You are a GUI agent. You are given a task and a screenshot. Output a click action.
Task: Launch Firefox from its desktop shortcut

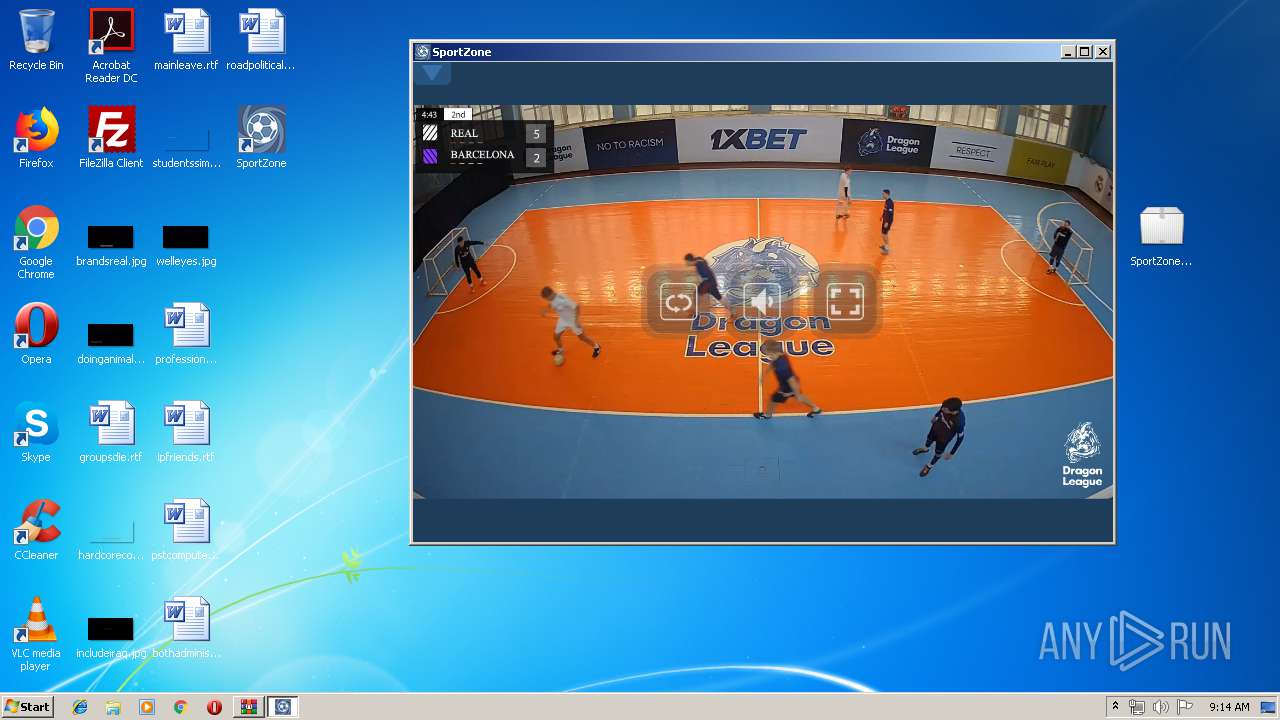pyautogui.click(x=36, y=138)
